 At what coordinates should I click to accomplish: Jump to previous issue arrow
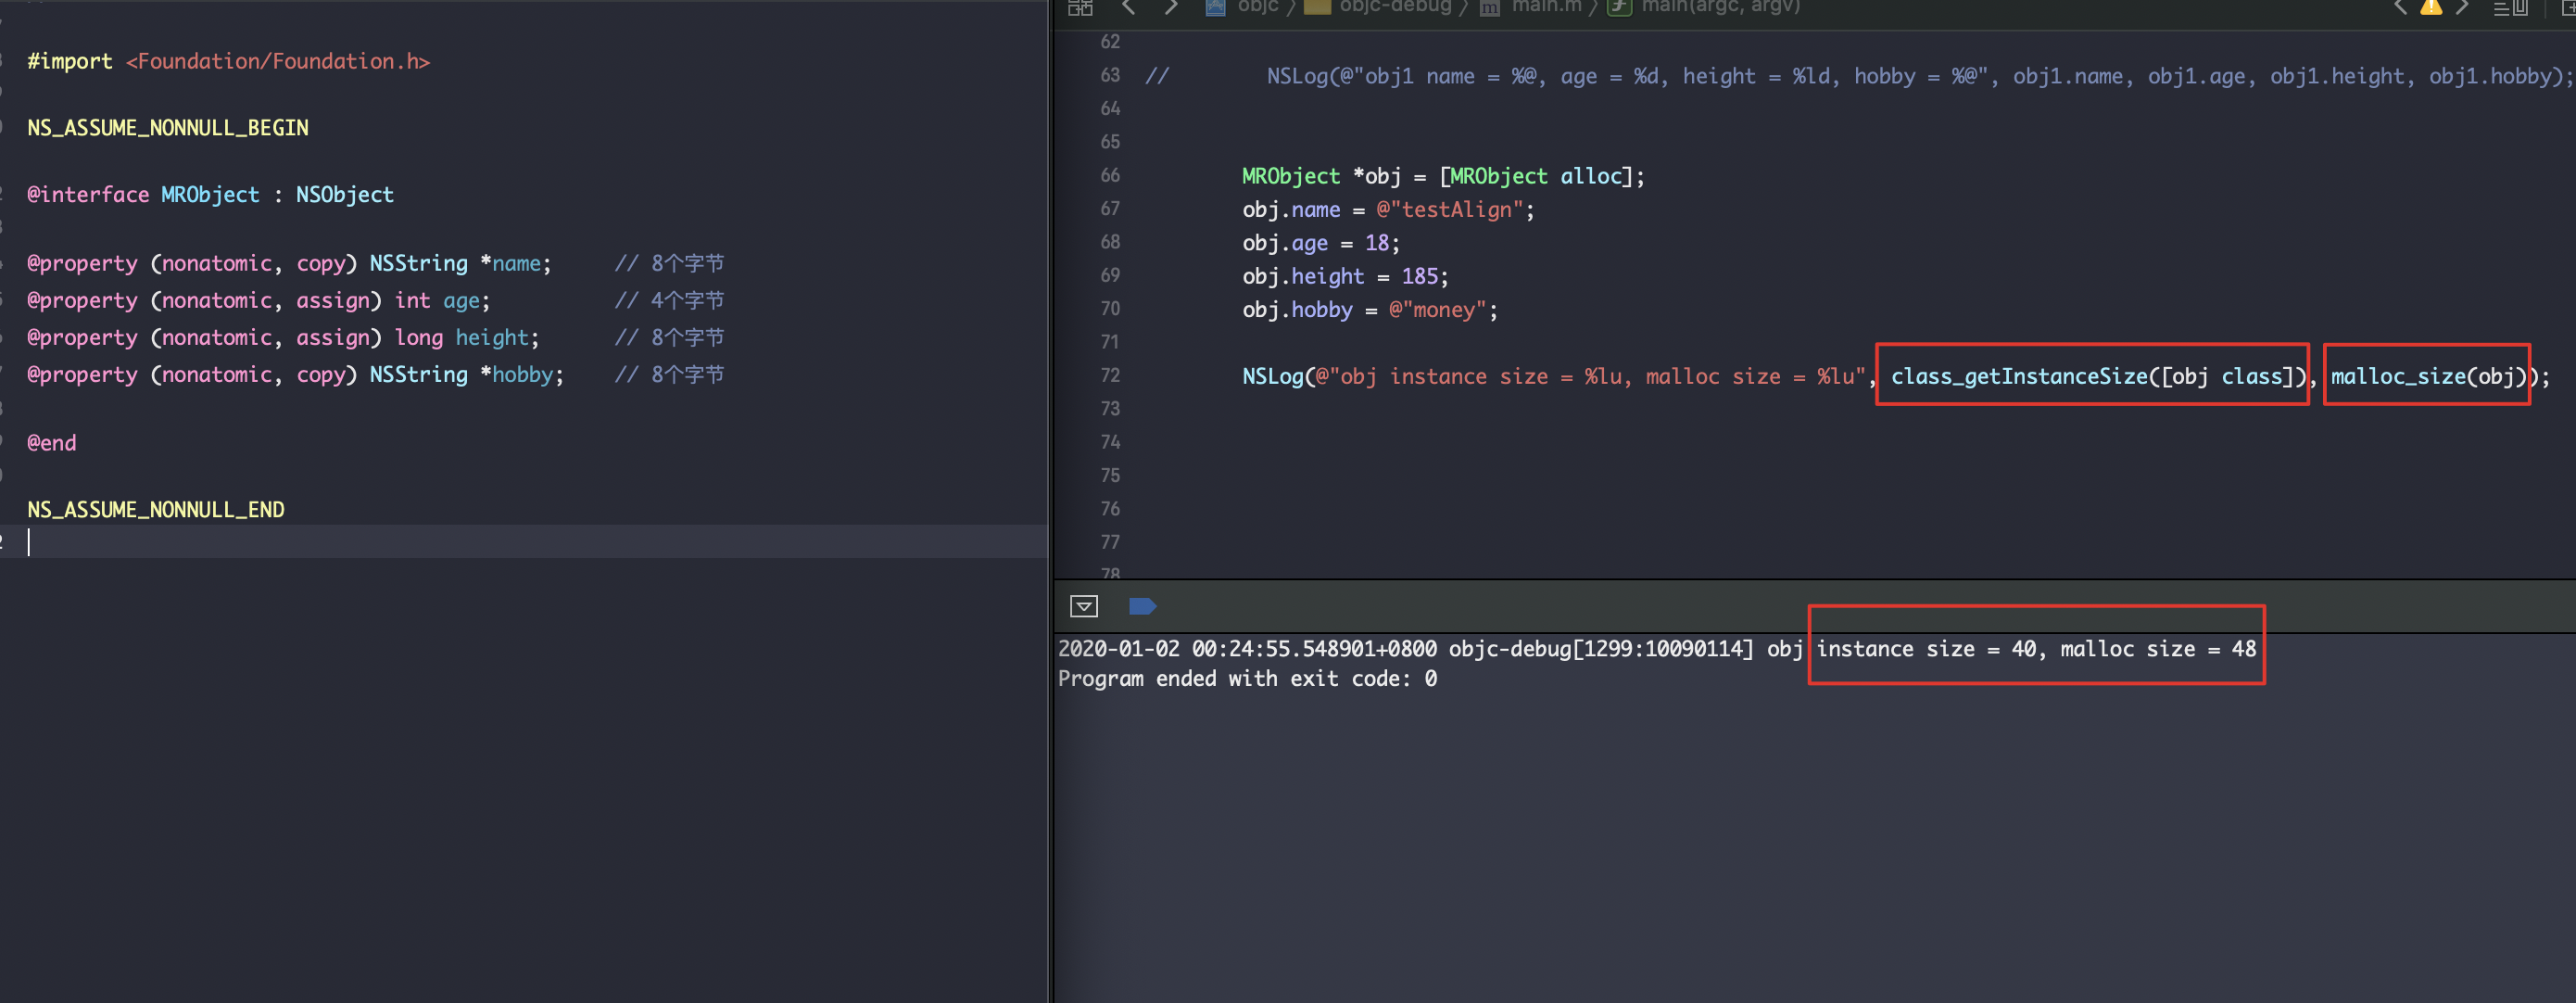coord(2400,7)
